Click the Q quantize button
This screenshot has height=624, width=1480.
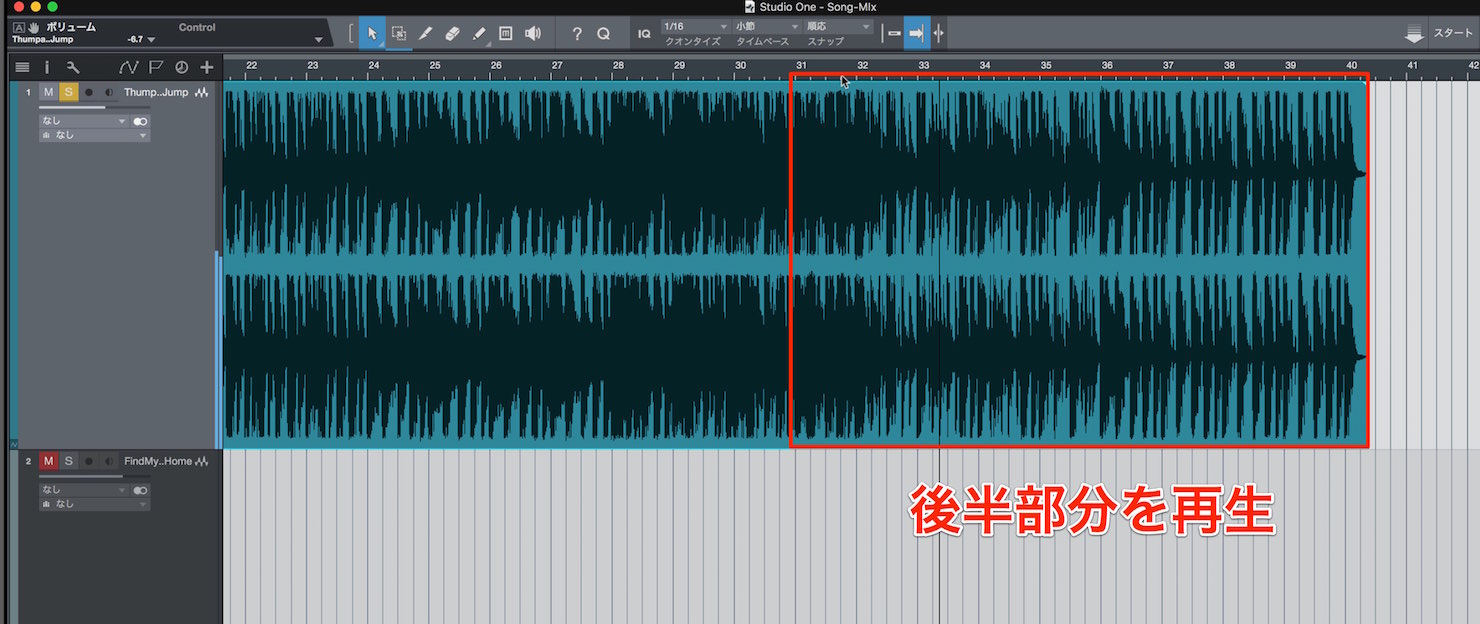coord(603,33)
